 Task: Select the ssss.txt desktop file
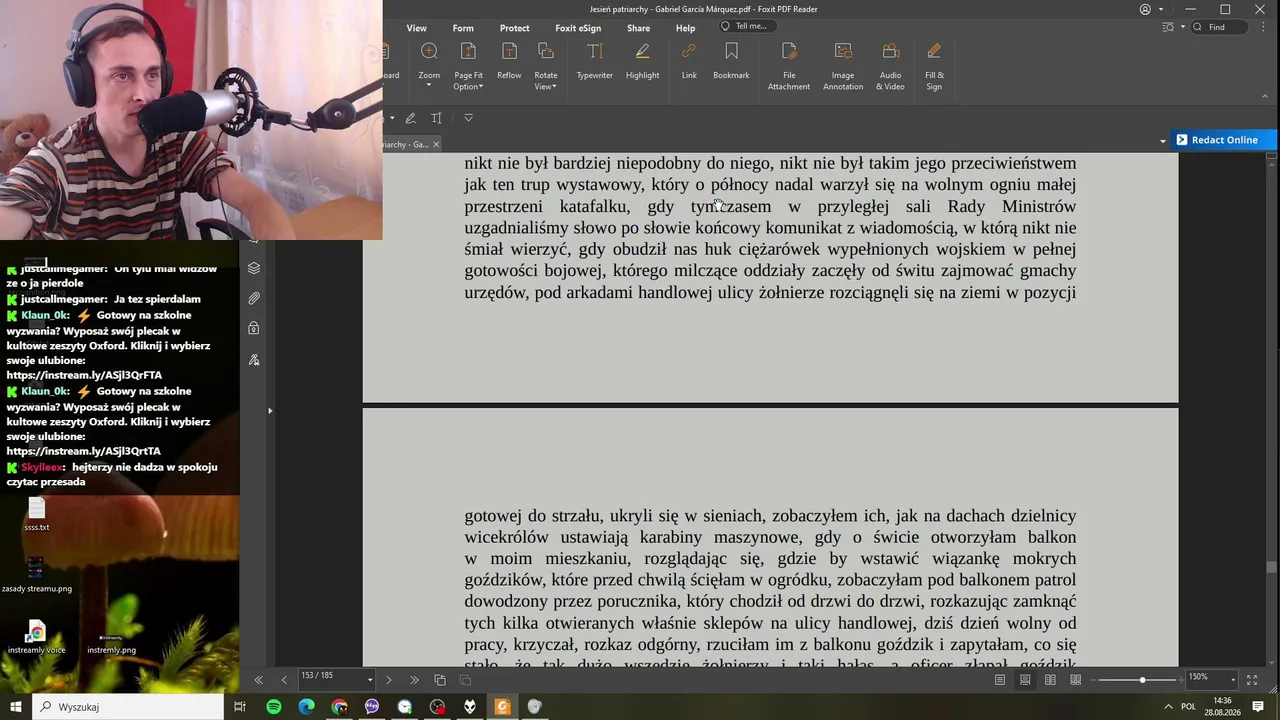37,515
